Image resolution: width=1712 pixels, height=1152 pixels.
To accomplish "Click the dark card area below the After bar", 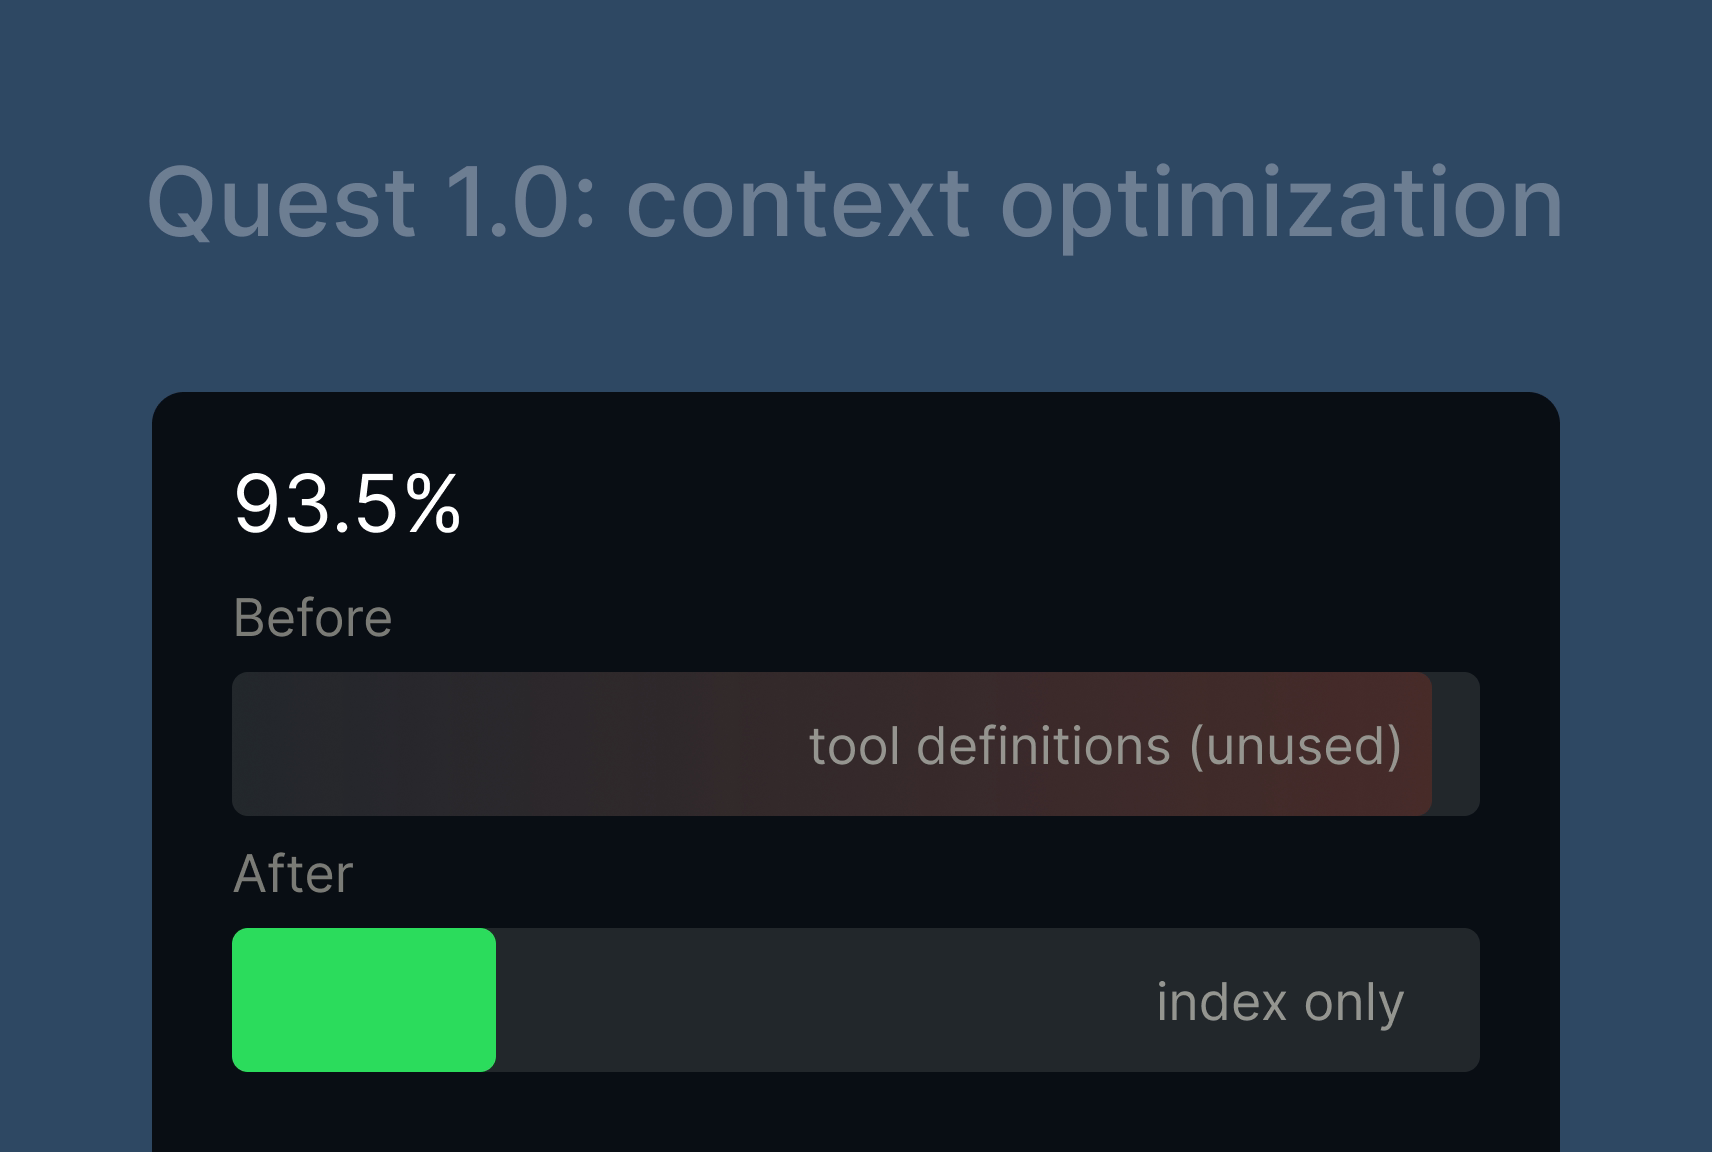I will pos(855,1115).
